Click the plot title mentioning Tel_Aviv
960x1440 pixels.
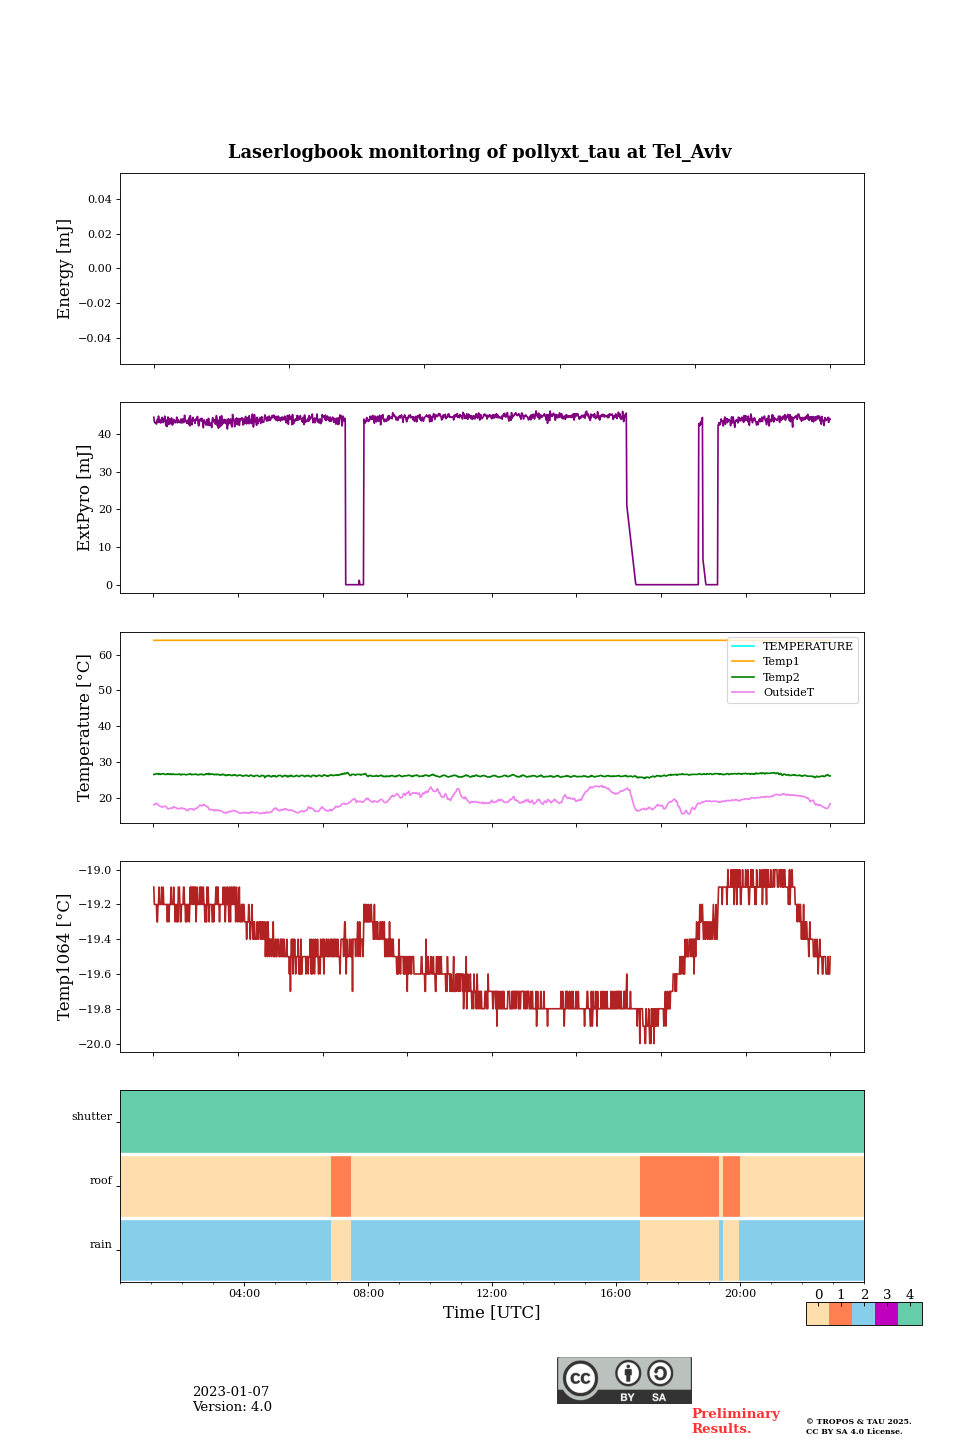(480, 152)
